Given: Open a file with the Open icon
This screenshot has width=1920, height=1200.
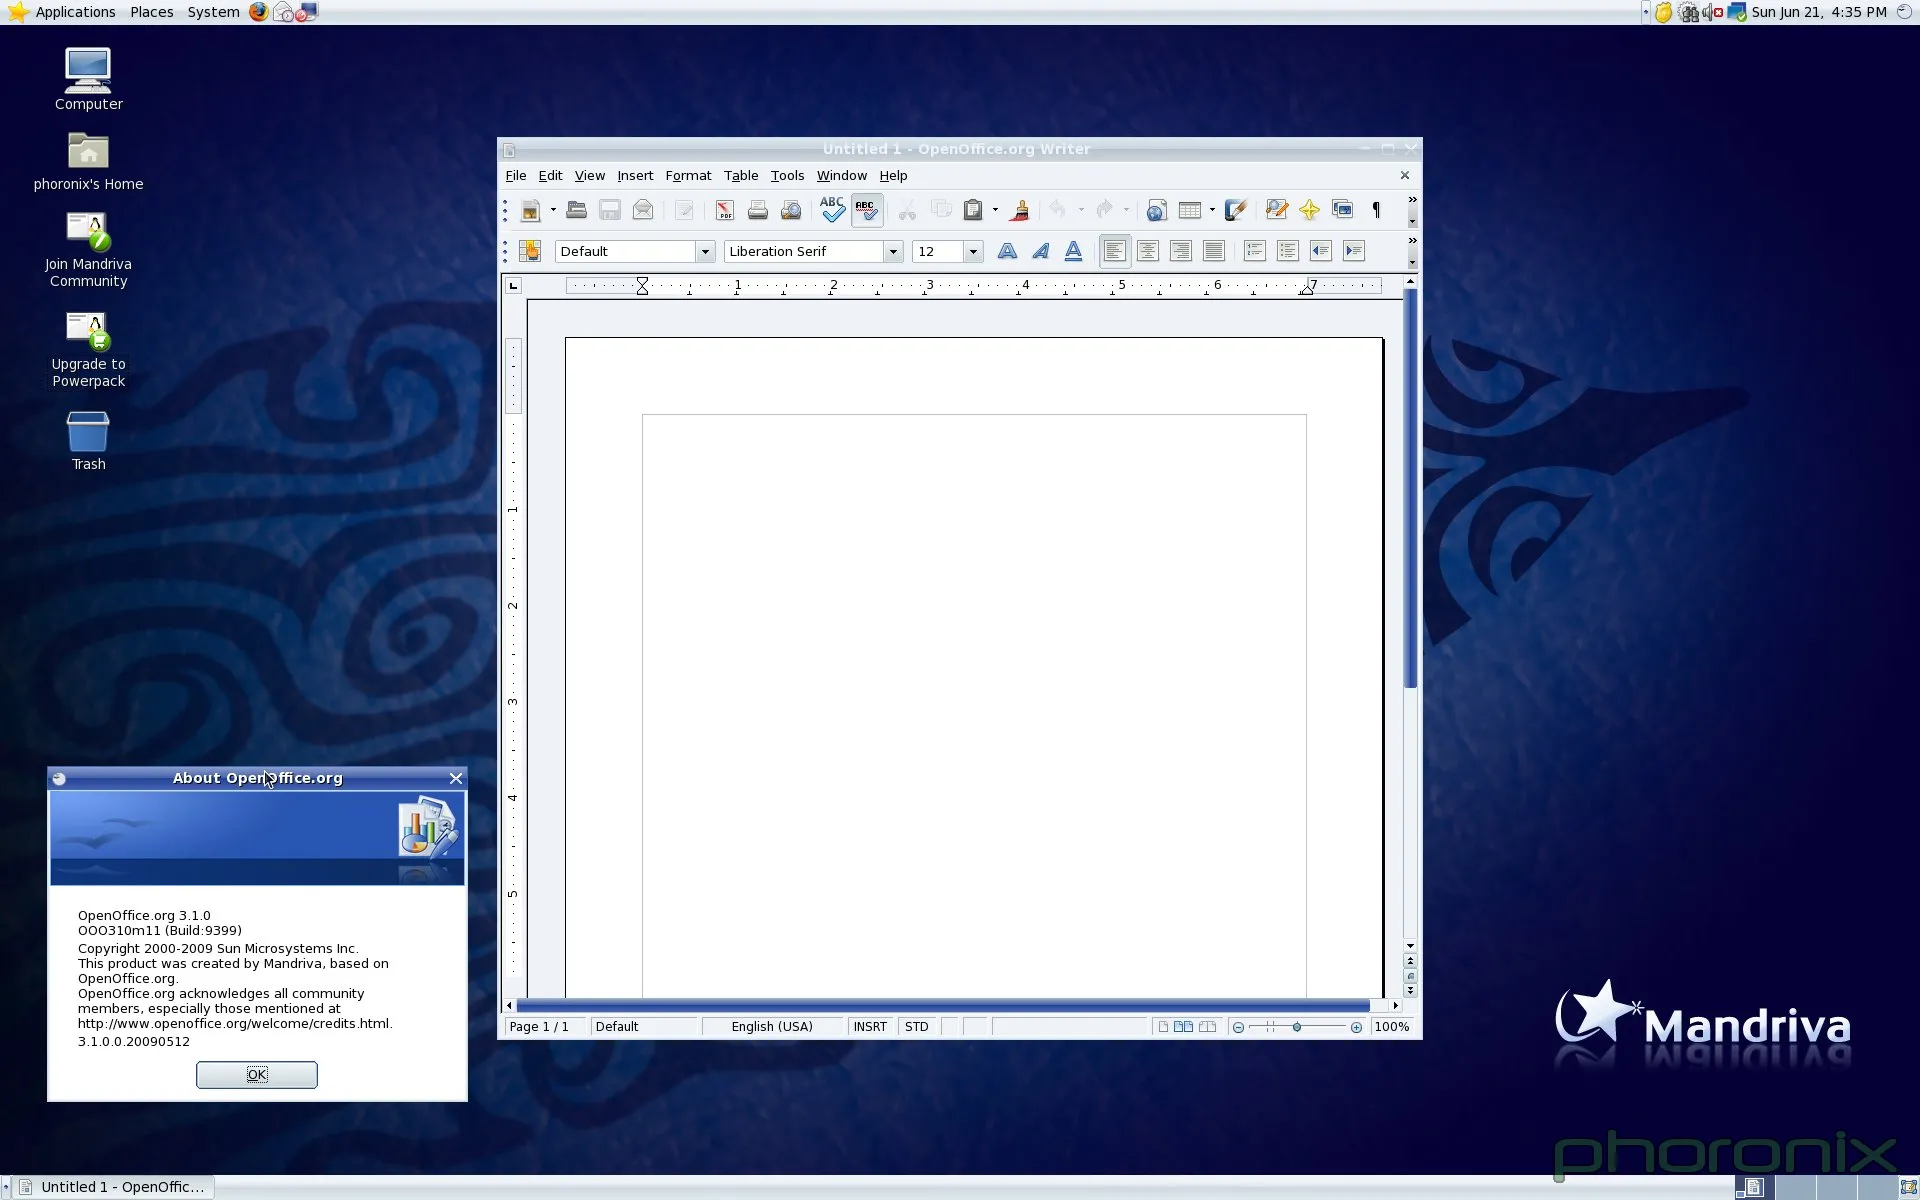Looking at the screenshot, I should [x=576, y=210].
